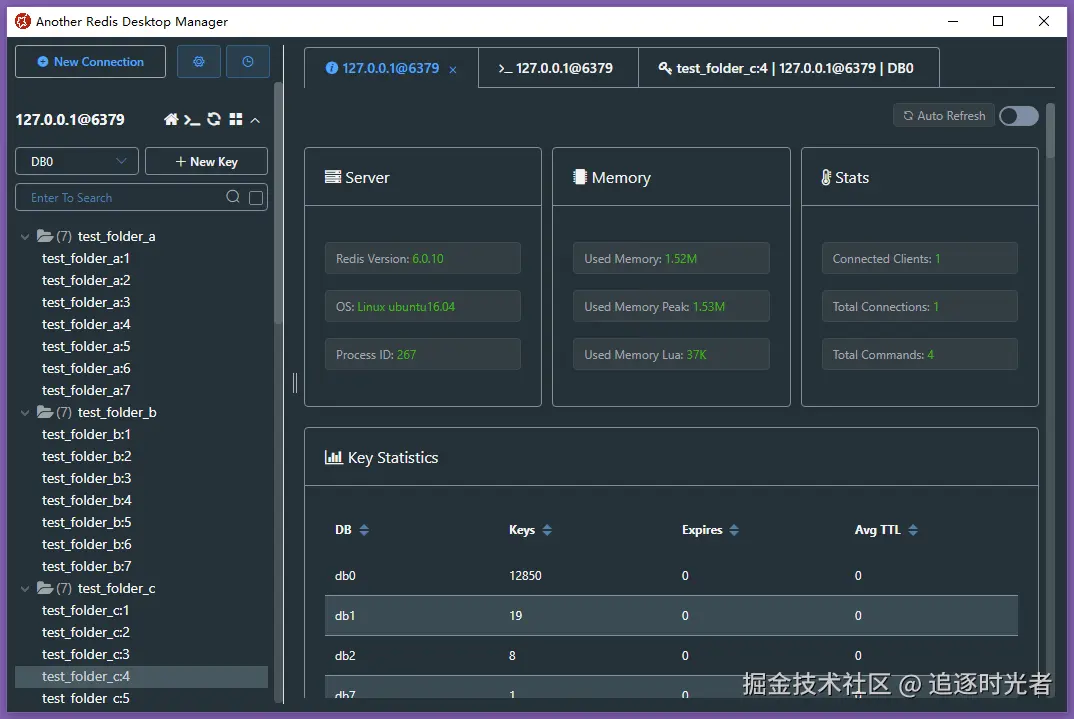Toggle the Auto Refresh switch
Image resolution: width=1074 pixels, height=719 pixels.
(1019, 116)
